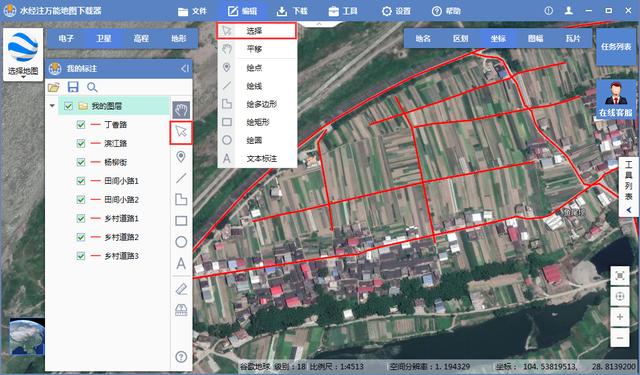Click the info icon in the title bar
The height and width of the screenshot is (375, 640).
pyautogui.click(x=549, y=11)
